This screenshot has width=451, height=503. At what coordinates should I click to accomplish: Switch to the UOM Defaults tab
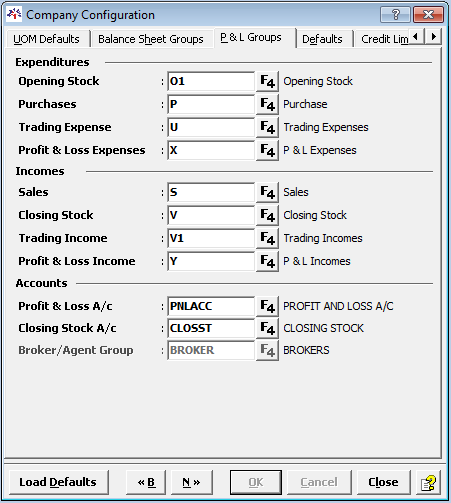coord(46,39)
